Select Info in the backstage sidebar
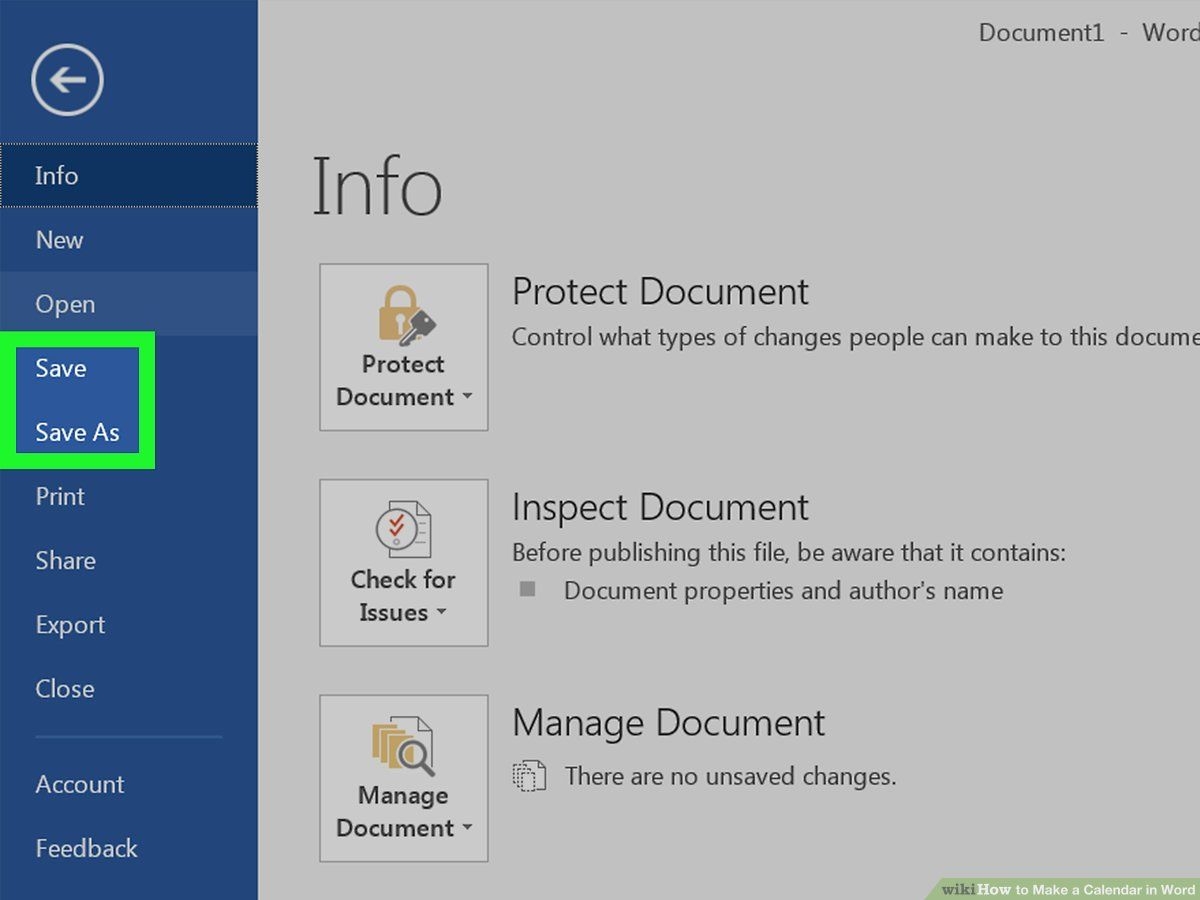 point(129,175)
